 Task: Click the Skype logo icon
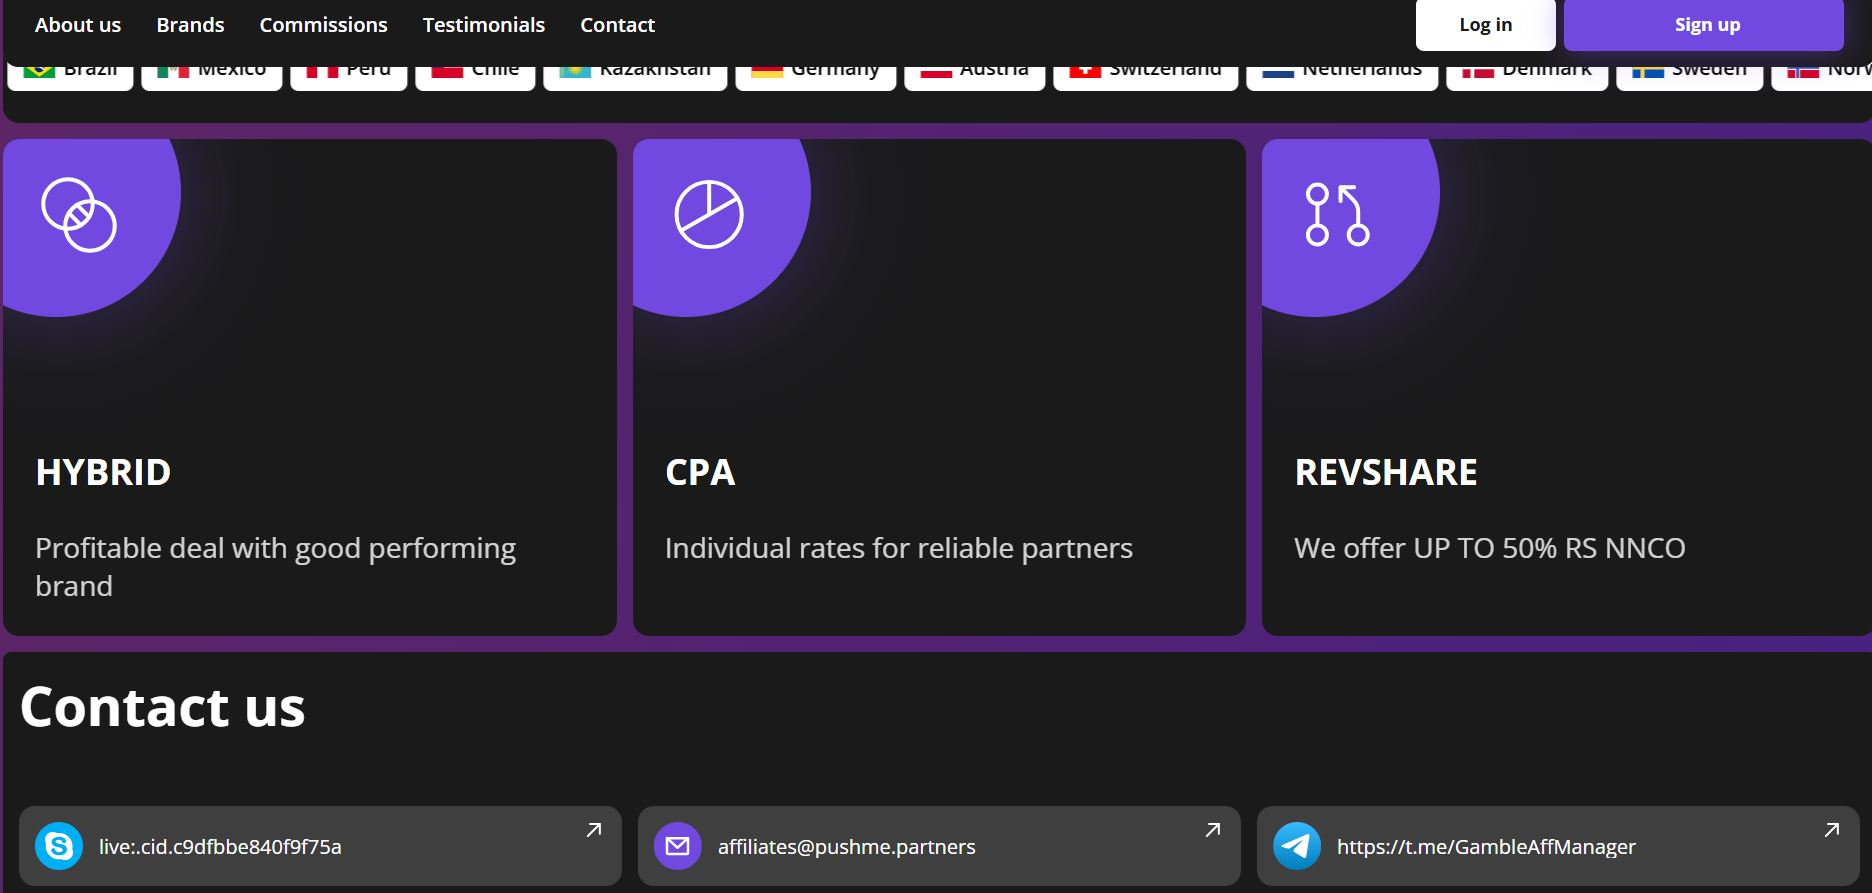pos(59,846)
